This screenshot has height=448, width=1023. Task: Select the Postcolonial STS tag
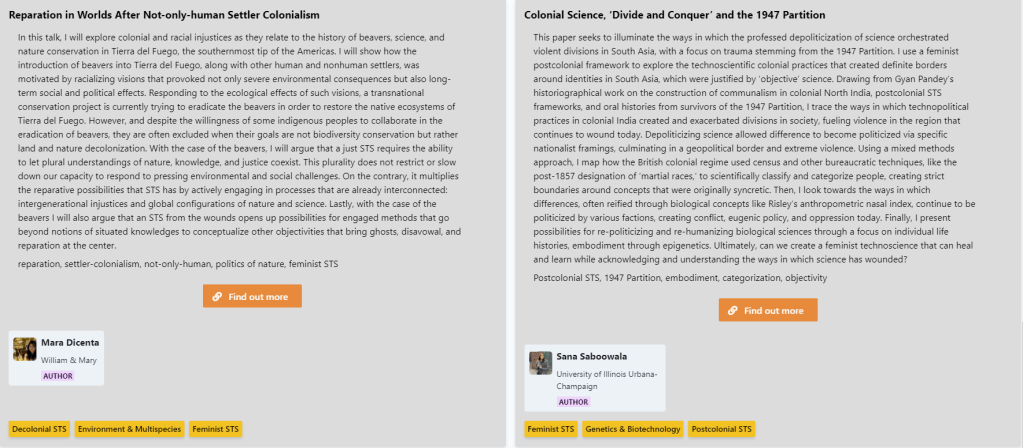tap(722, 429)
